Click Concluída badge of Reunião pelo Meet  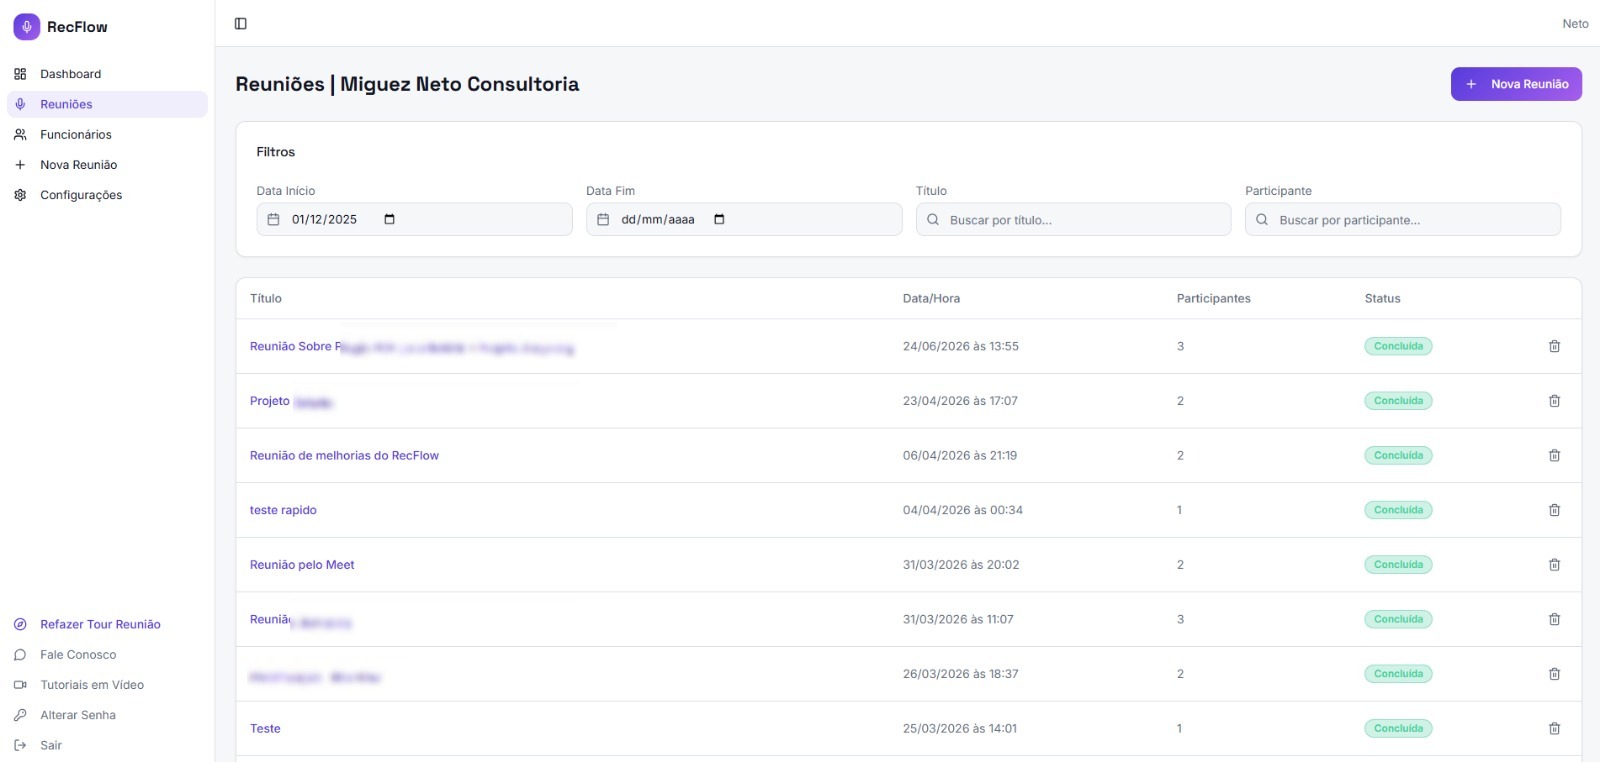click(x=1398, y=565)
